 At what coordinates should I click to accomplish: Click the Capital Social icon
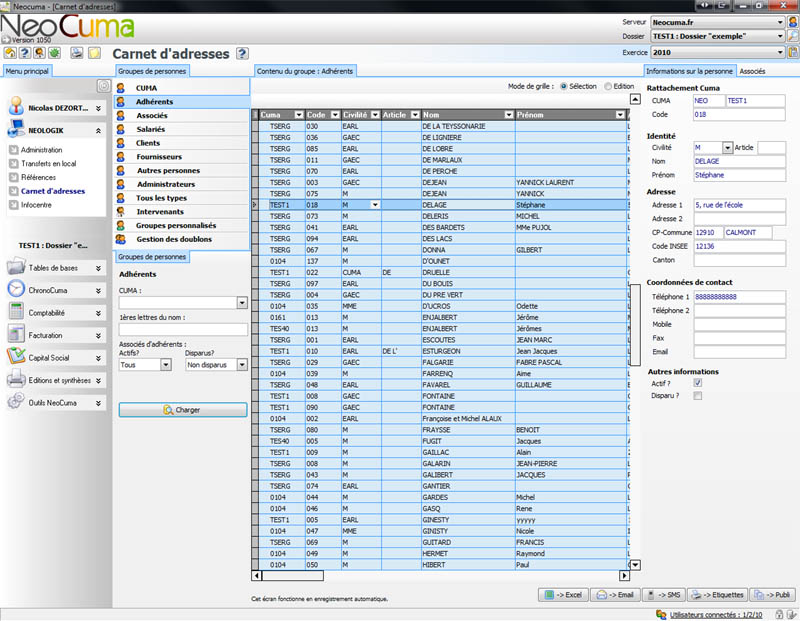point(16,356)
